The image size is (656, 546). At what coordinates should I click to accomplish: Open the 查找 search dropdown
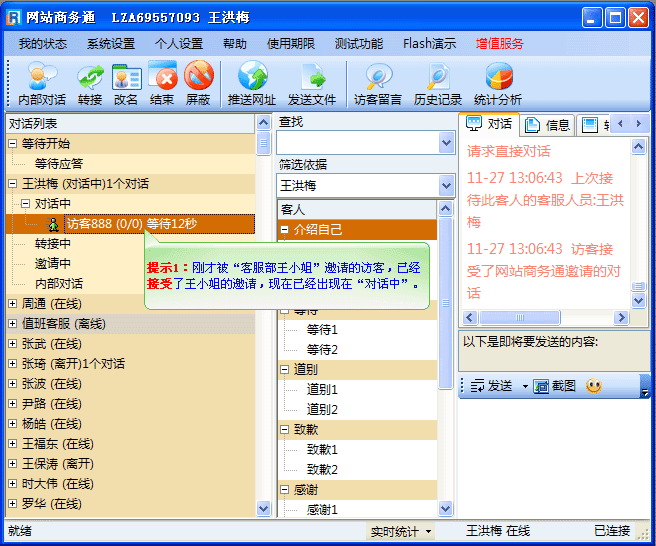[x=446, y=144]
